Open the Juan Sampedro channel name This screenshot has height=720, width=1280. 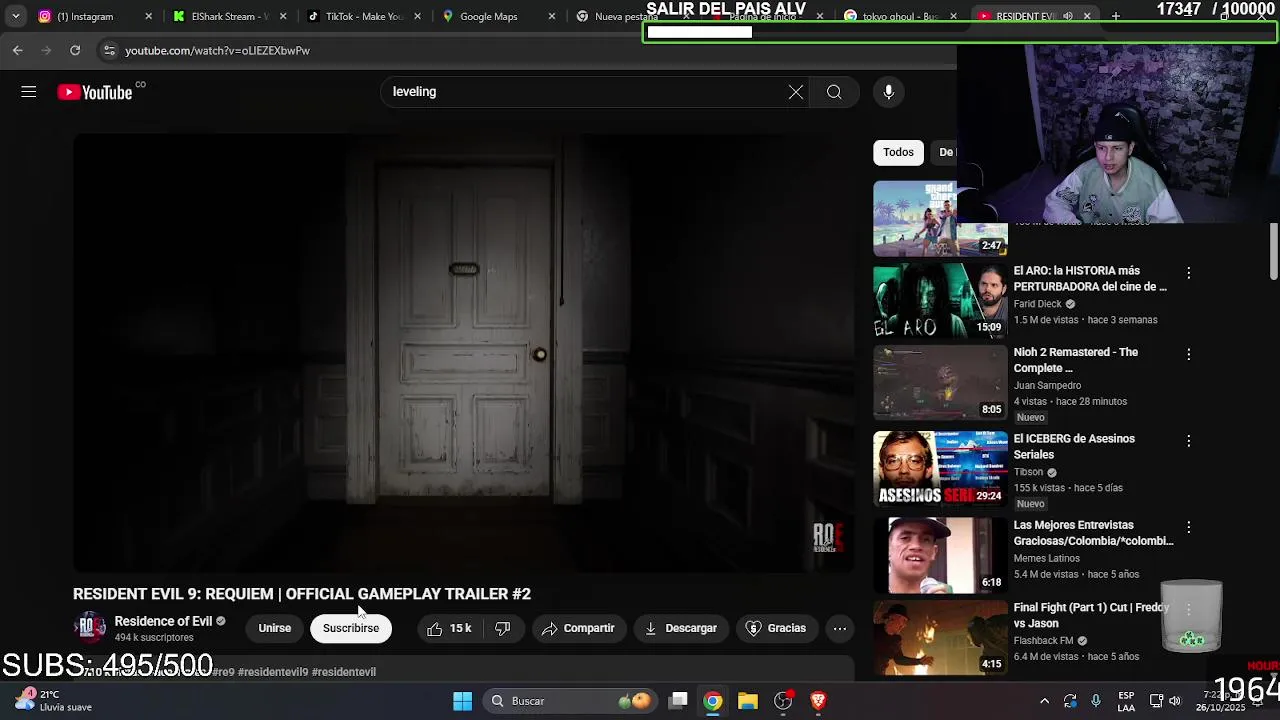point(1047,385)
